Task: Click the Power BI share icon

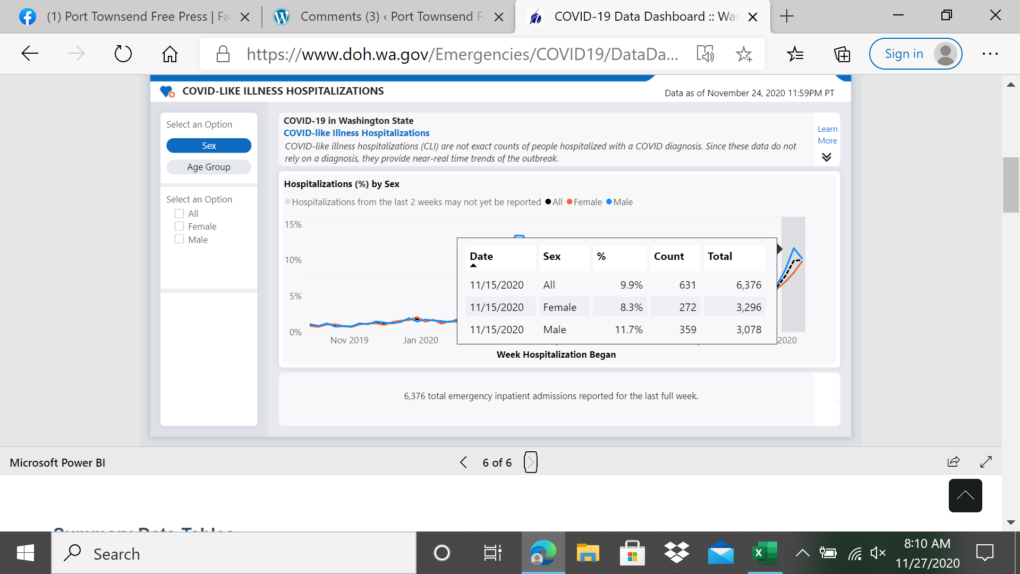Action: pos(953,462)
